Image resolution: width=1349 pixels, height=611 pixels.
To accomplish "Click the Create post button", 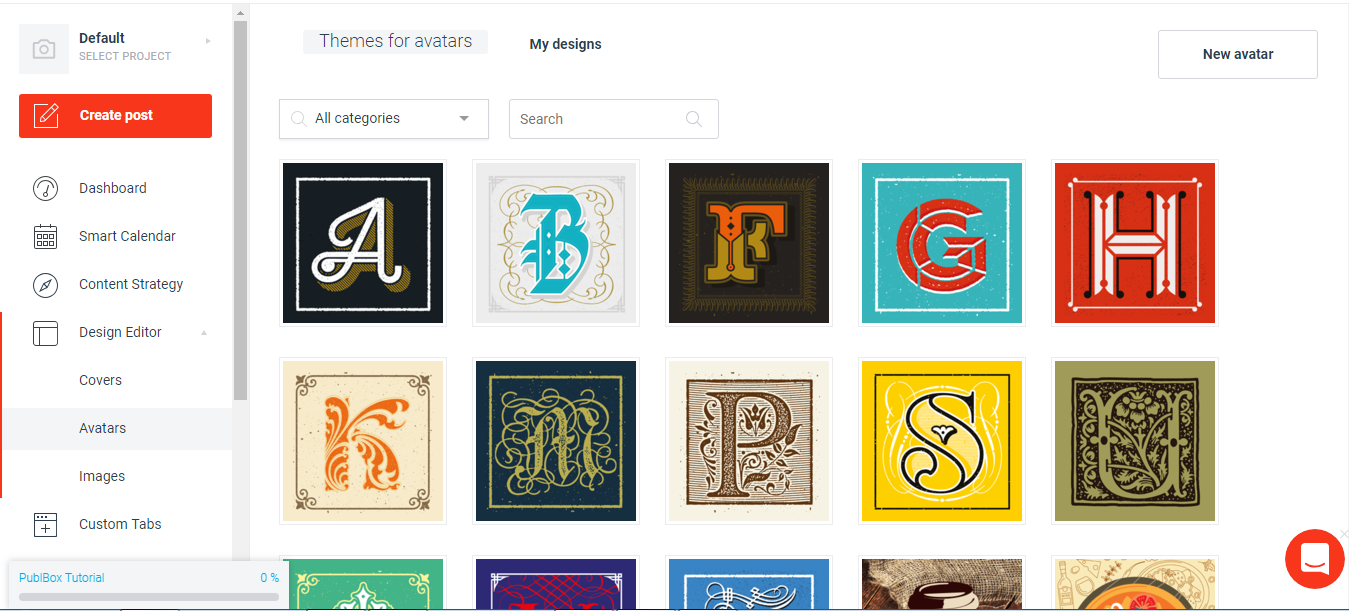I will pos(115,116).
